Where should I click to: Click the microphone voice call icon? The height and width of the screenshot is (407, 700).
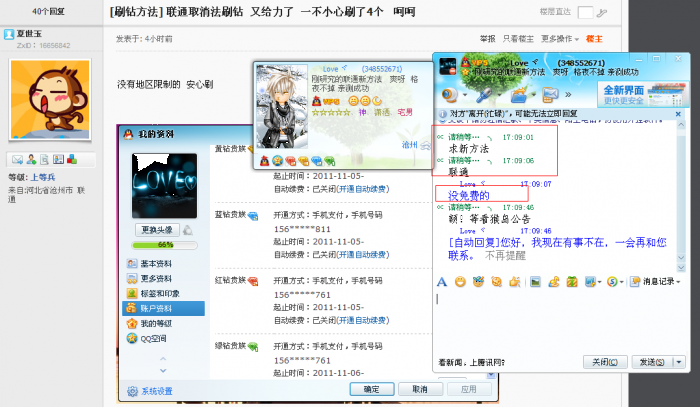pyautogui.click(x=484, y=95)
